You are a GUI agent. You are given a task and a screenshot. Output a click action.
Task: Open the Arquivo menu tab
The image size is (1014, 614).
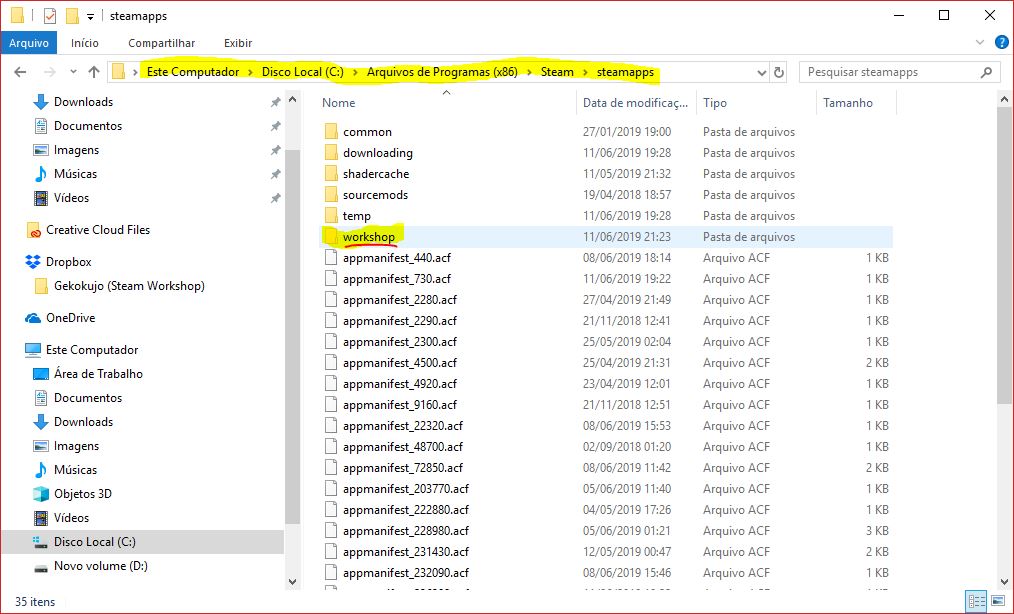[29, 43]
